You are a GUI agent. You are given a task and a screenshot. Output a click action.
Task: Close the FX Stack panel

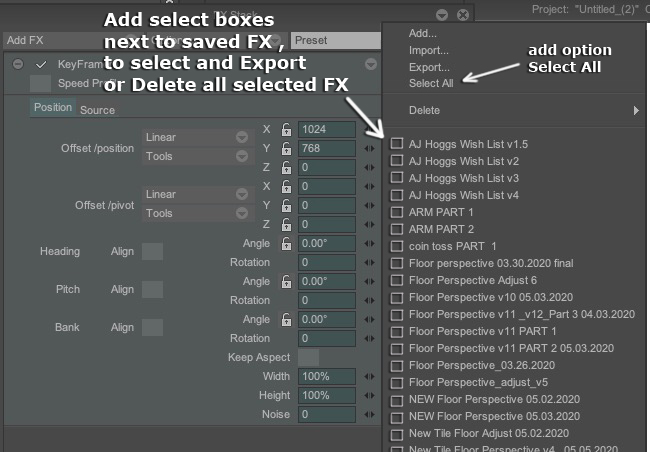coord(463,15)
